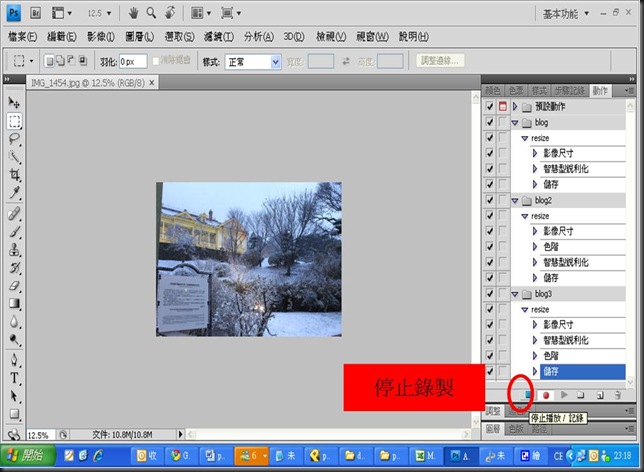The image size is (644, 472).
Task: Collapse the blog action set
Action: (x=515, y=122)
